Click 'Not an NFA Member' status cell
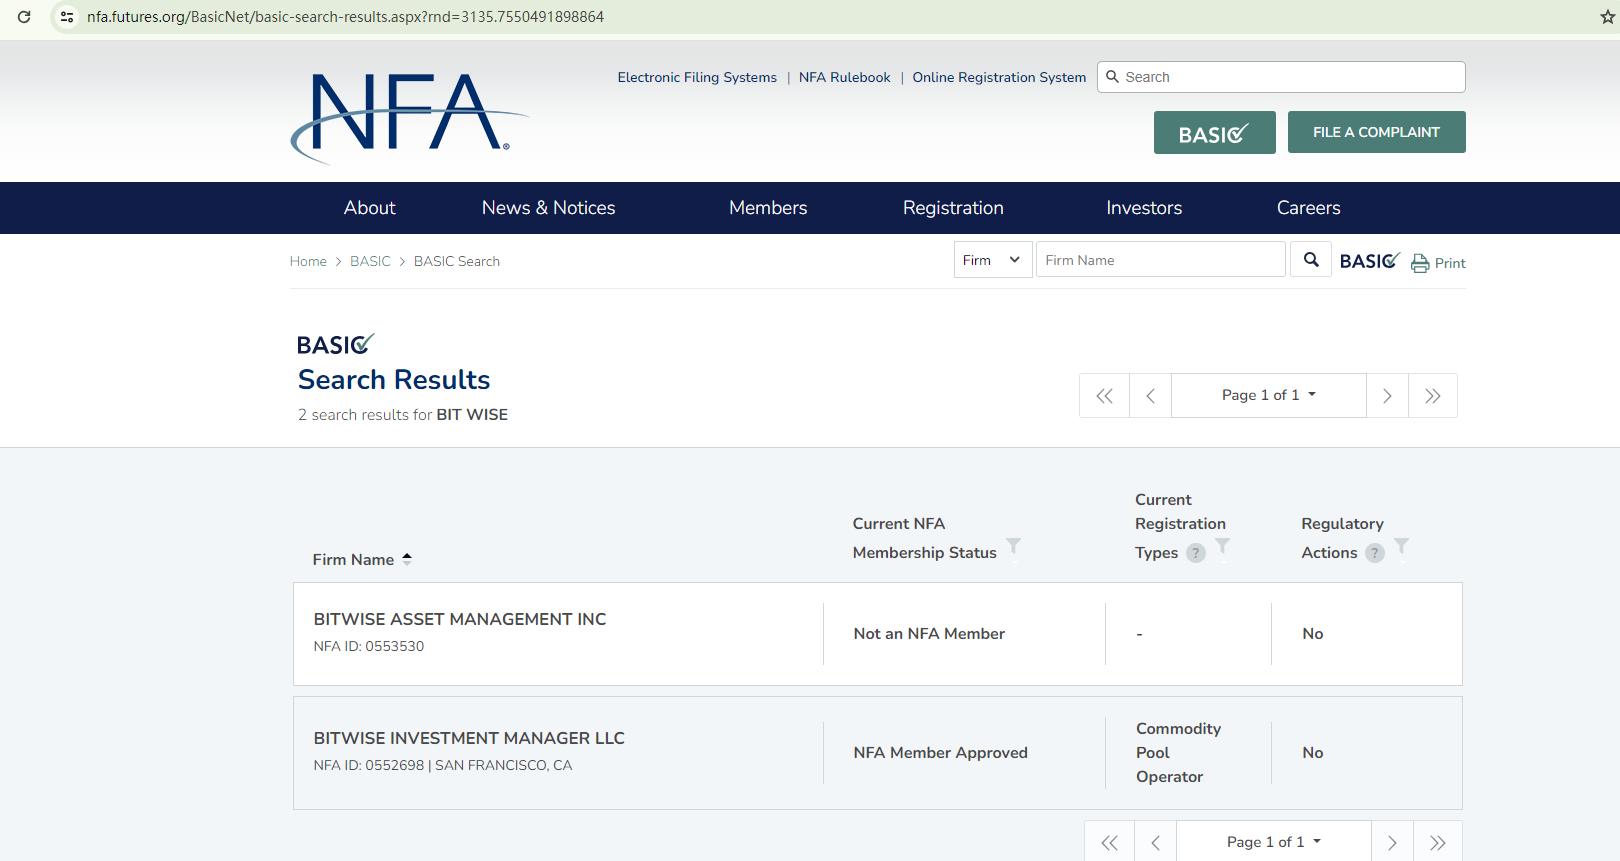 click(x=929, y=634)
